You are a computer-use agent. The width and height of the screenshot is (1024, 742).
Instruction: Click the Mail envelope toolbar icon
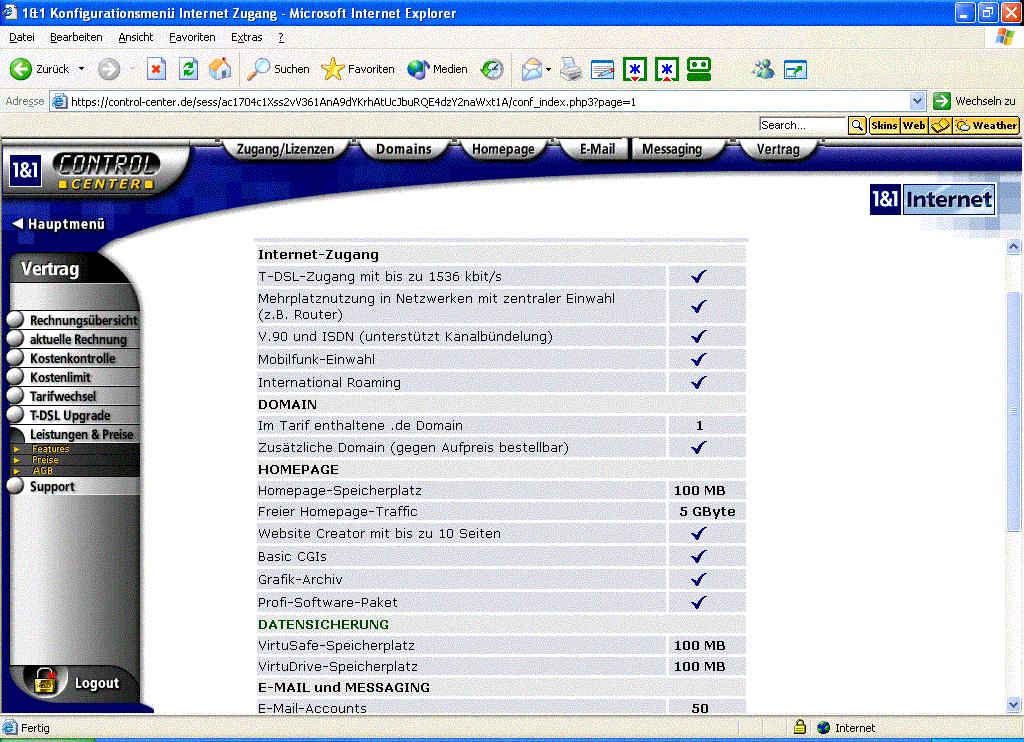coord(532,69)
